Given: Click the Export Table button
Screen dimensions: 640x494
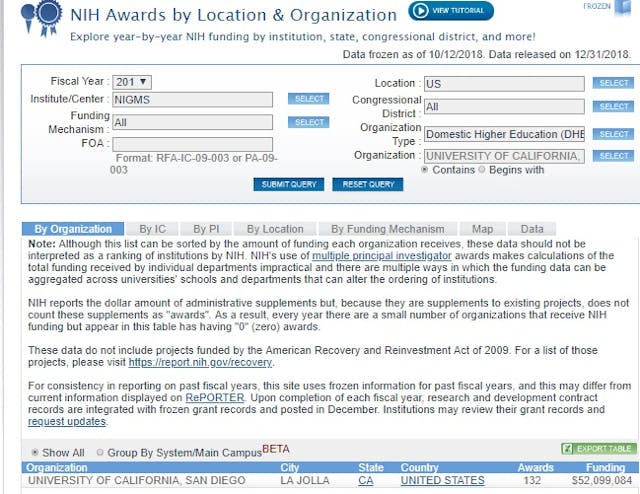Looking at the screenshot, I should (598, 449).
